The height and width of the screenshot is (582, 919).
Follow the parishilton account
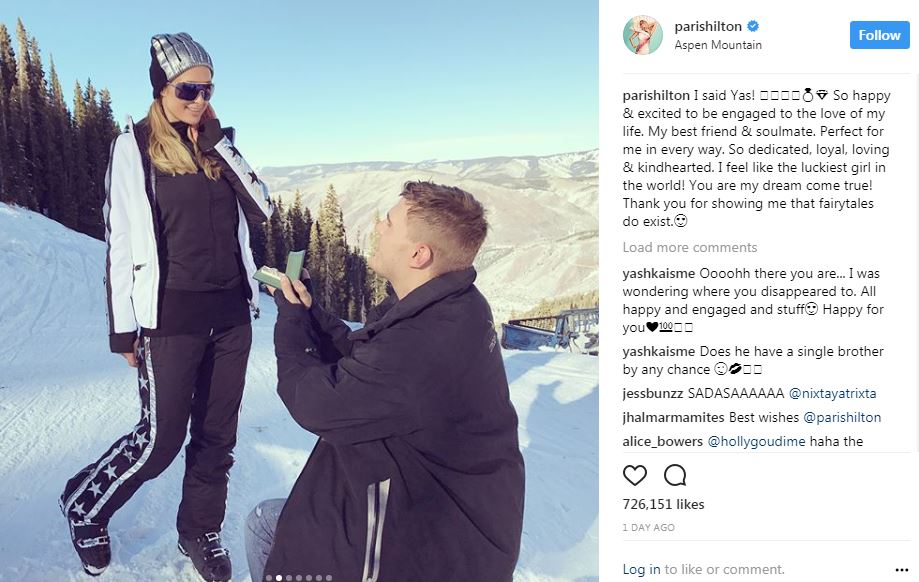(879, 35)
